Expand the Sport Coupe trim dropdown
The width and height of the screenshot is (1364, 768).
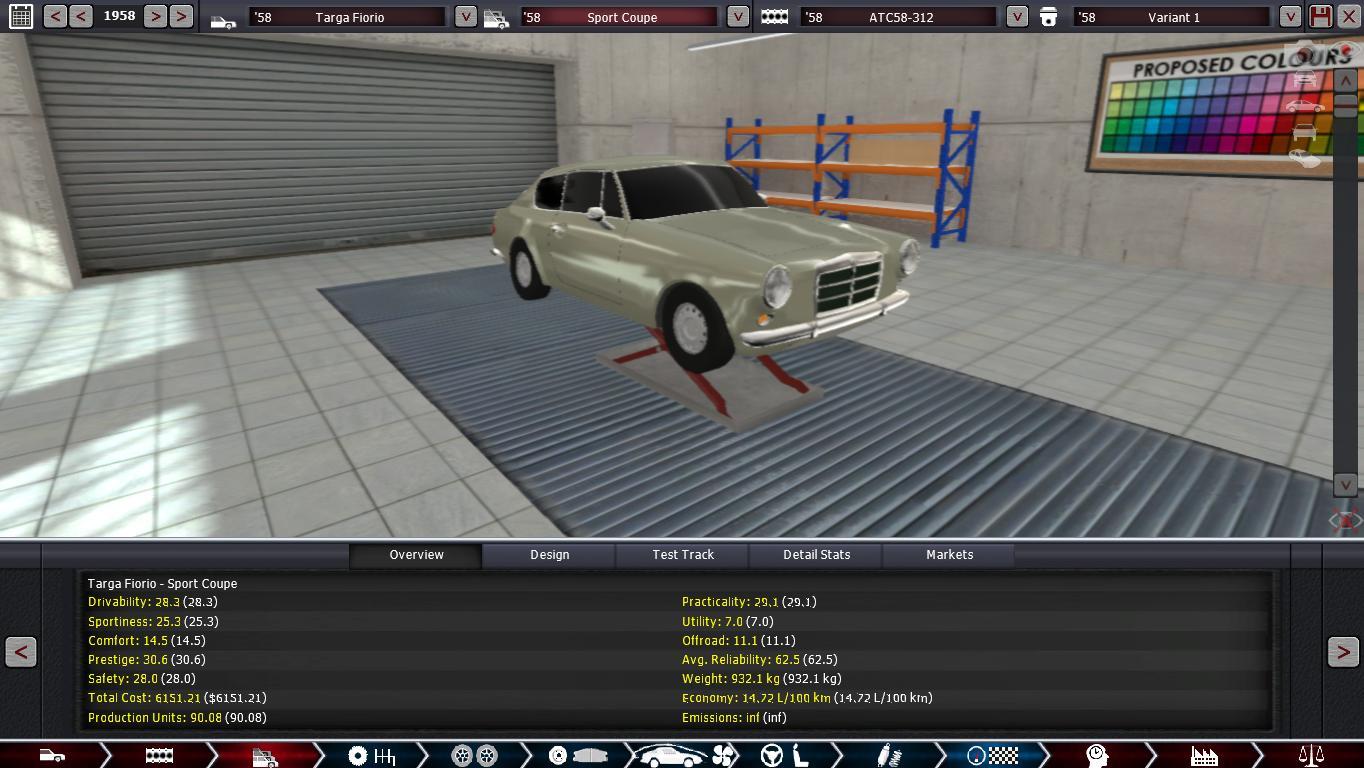point(737,16)
